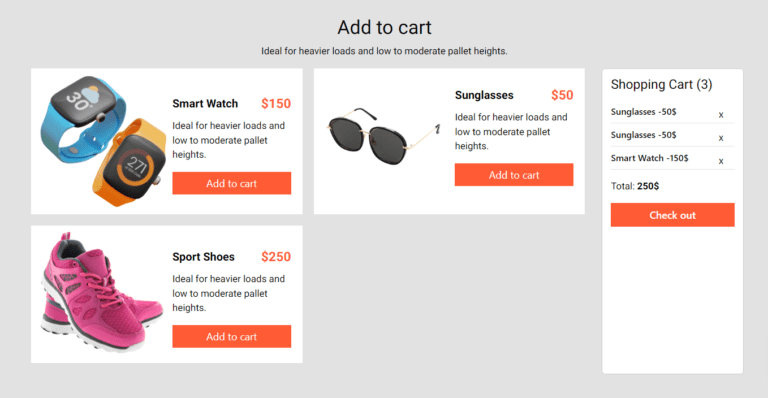Open the Sunglasses product image

click(x=384, y=136)
